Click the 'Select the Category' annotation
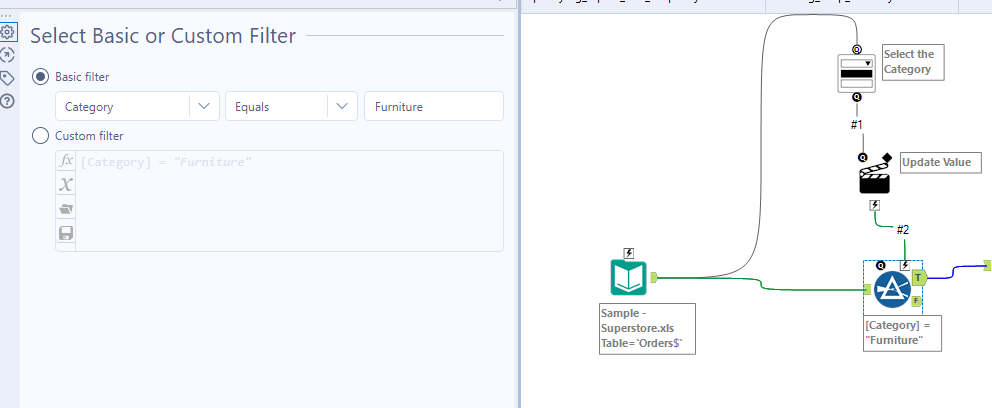Viewport: 992px width, 408px height. (912, 62)
